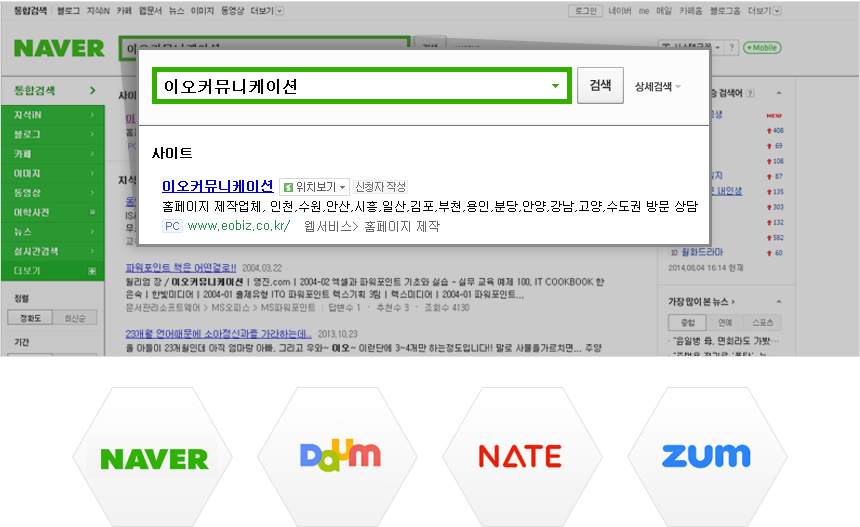Image resolution: width=860 pixels, height=527 pixels.
Task: Open the 이오커뮤니케이션 site link
Action: [x=217, y=186]
